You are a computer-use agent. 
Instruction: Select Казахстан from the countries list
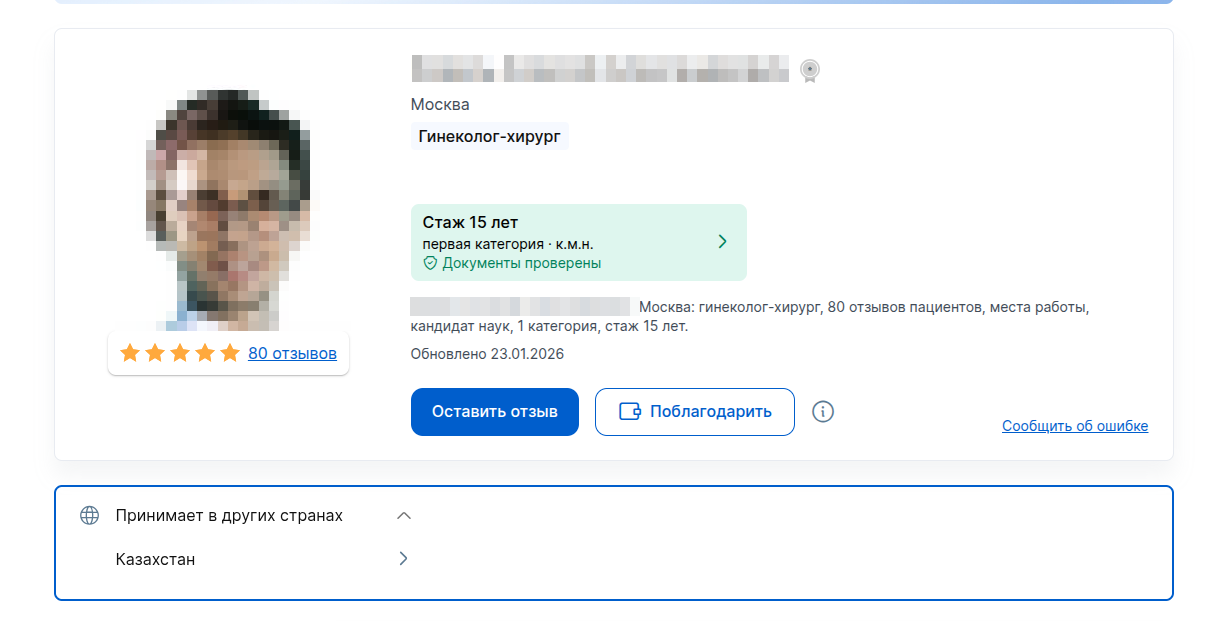click(x=156, y=560)
